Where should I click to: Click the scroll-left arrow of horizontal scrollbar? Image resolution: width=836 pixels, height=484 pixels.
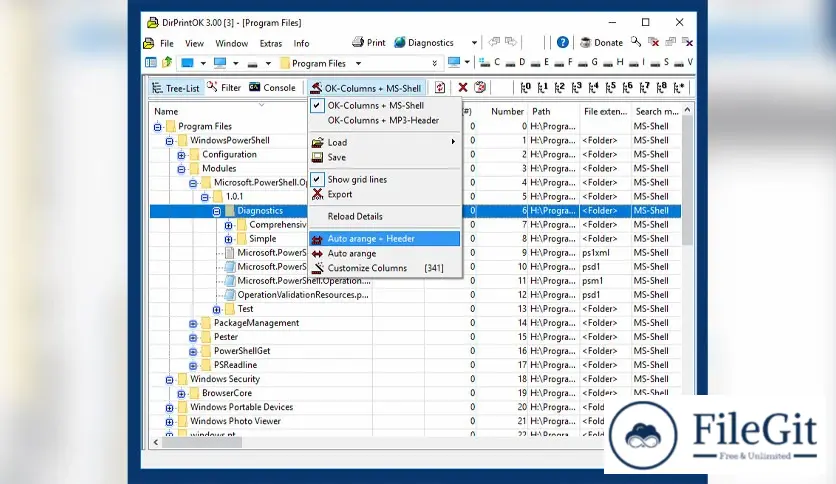click(x=156, y=442)
